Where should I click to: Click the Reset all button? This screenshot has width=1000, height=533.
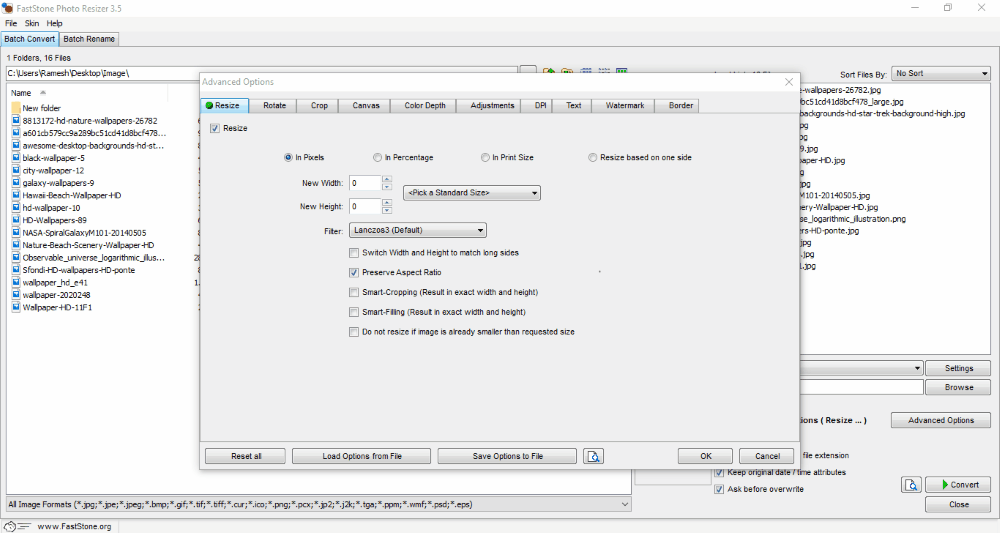[x=246, y=456]
